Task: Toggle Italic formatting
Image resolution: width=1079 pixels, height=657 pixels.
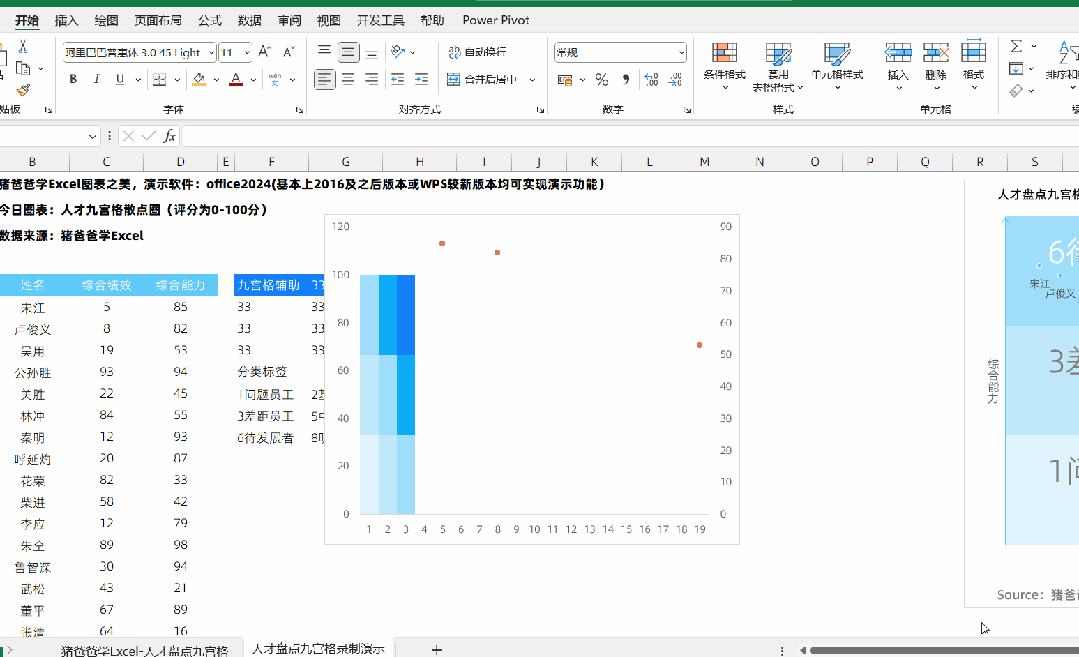Action: coord(96,80)
